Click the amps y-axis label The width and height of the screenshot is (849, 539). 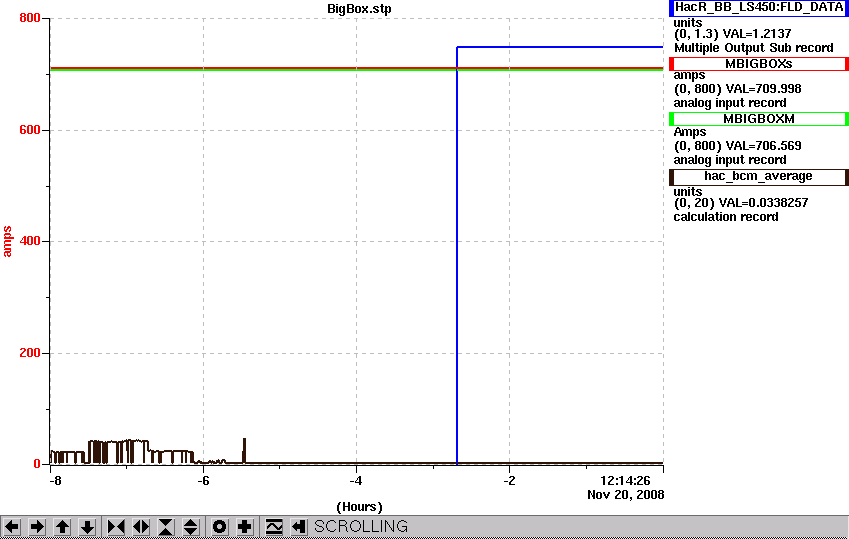pos(7,242)
